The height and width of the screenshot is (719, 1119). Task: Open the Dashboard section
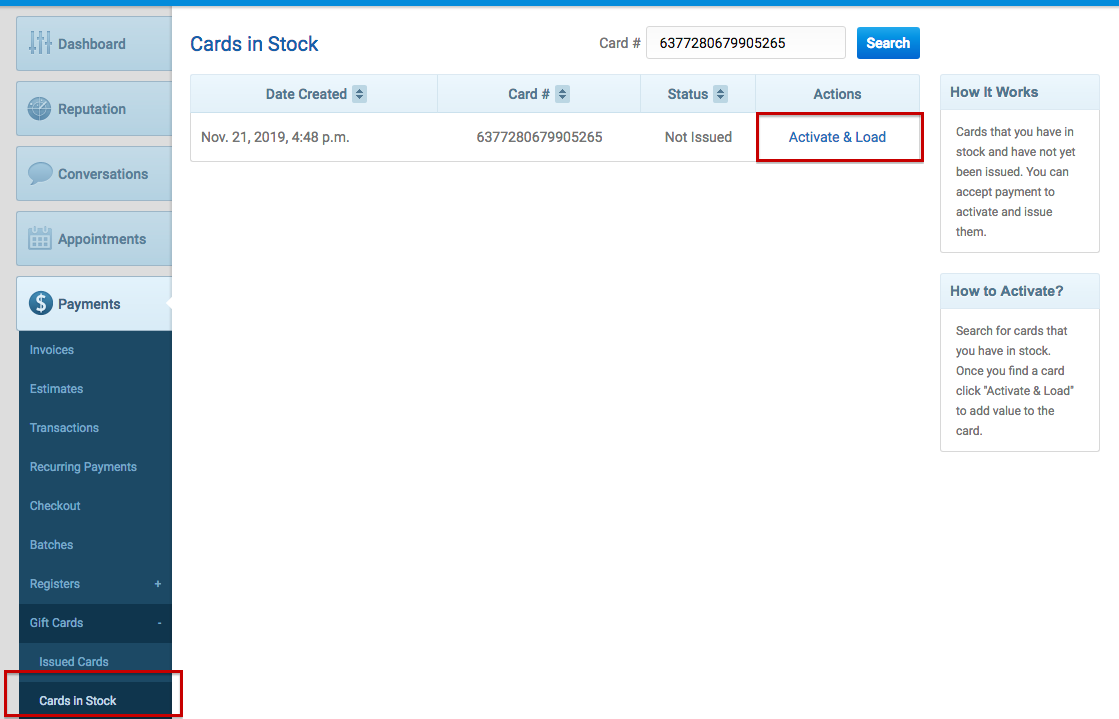(94, 44)
